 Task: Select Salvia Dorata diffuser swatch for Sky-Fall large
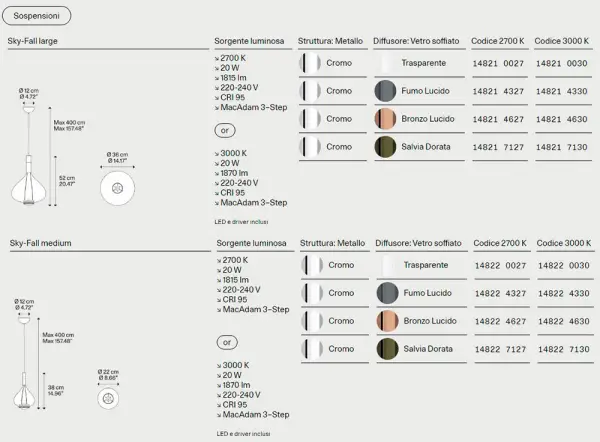pyautogui.click(x=384, y=147)
